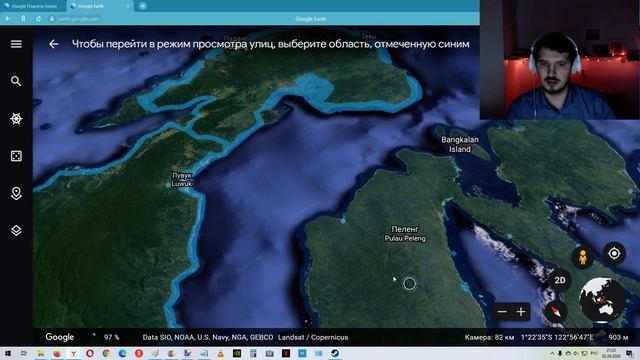The image size is (640, 360).
Task: Open Voyager ship's wheel icon
Action: click(x=16, y=118)
